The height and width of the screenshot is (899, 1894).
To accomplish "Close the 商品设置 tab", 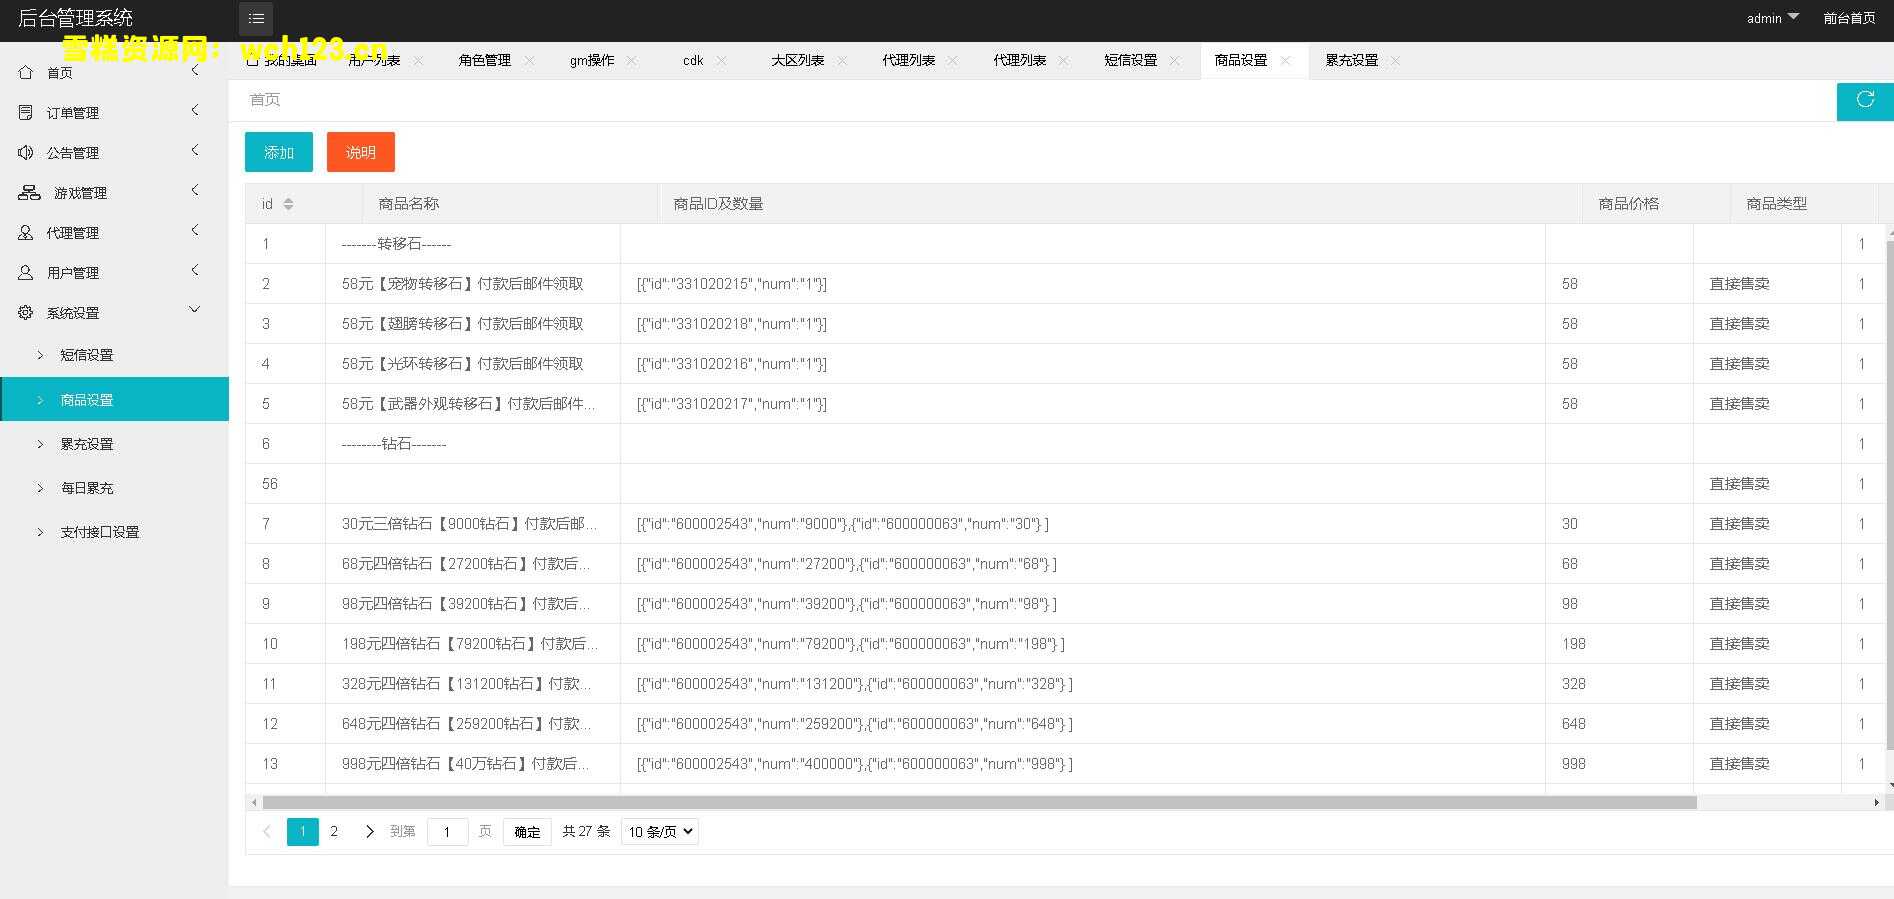I will coord(1285,61).
